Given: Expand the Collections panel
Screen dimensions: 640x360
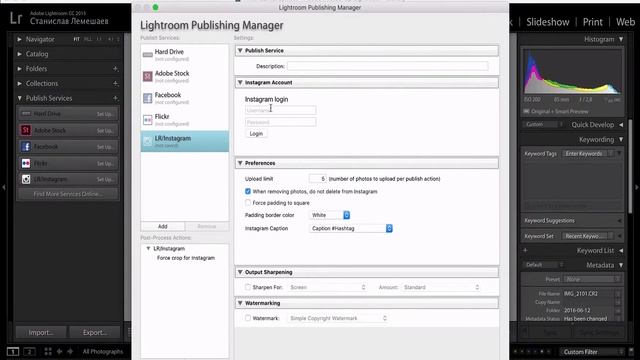Looking at the screenshot, I should 19,83.
